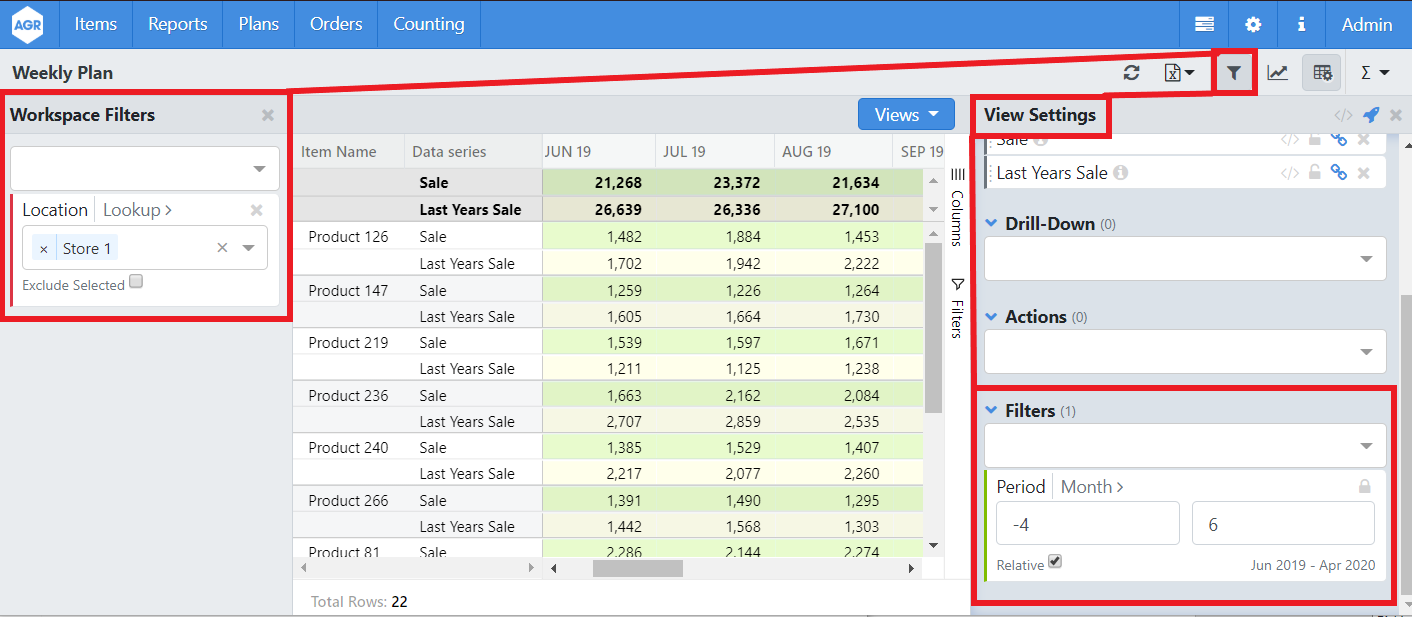Click the refresh icon in Weekly Plan toolbar
This screenshot has width=1412, height=617.
1131,73
